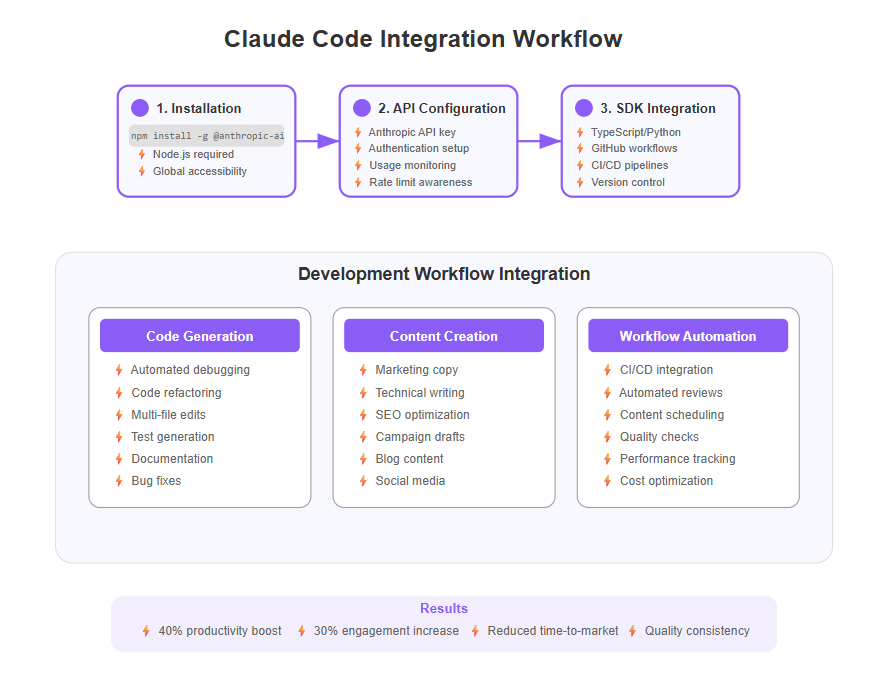
Task: Click the bolt icon beside Rate limit awareness
Action: point(358,182)
